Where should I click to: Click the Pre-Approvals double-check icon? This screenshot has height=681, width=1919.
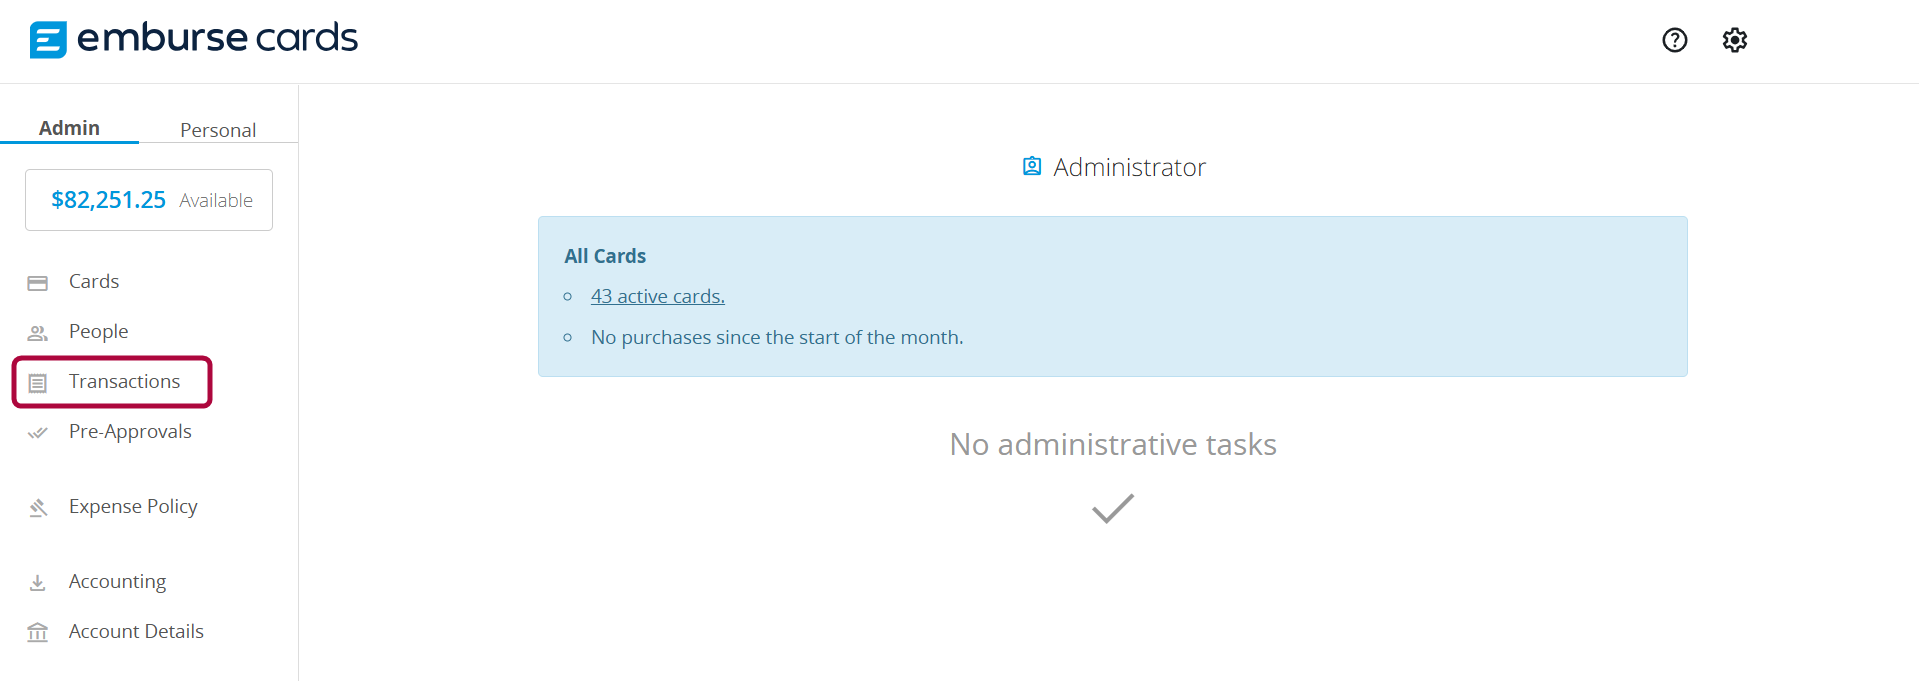click(x=38, y=433)
